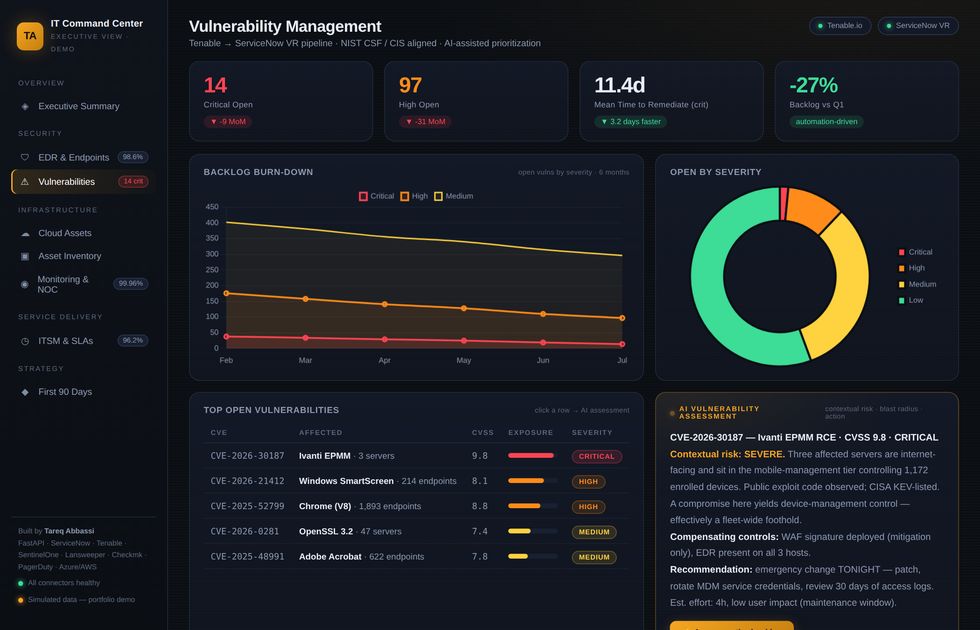Click the CVSS value 8.8
The width and height of the screenshot is (980, 630).
pos(479,506)
